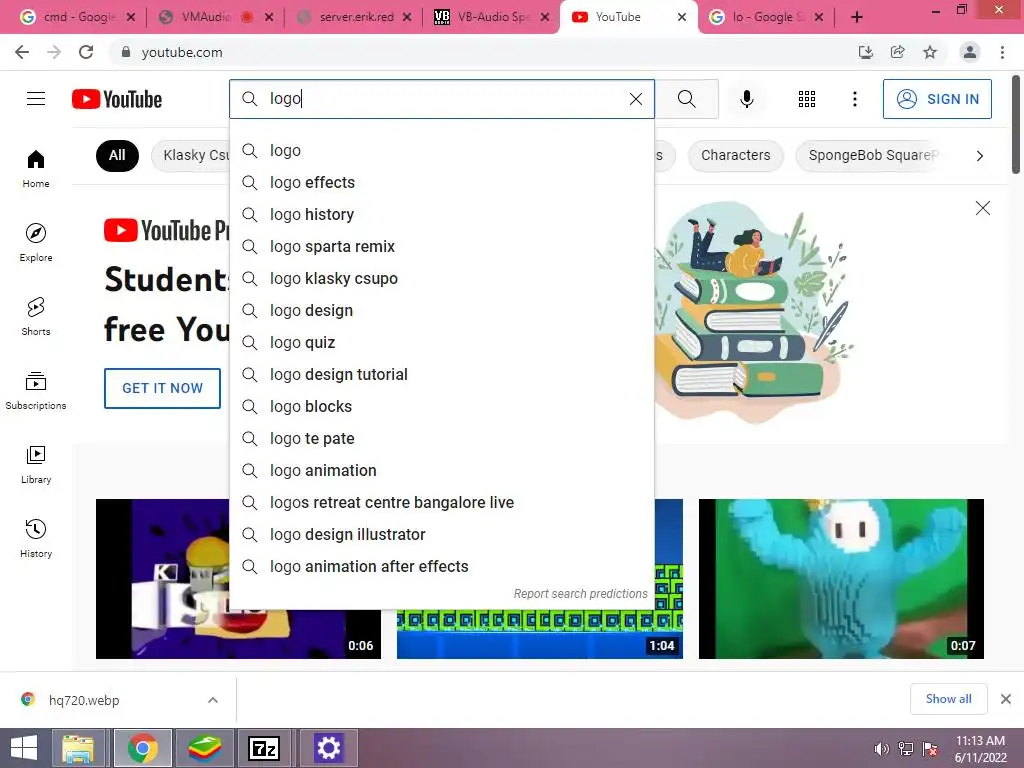Go to Home in sidebar

tap(36, 168)
